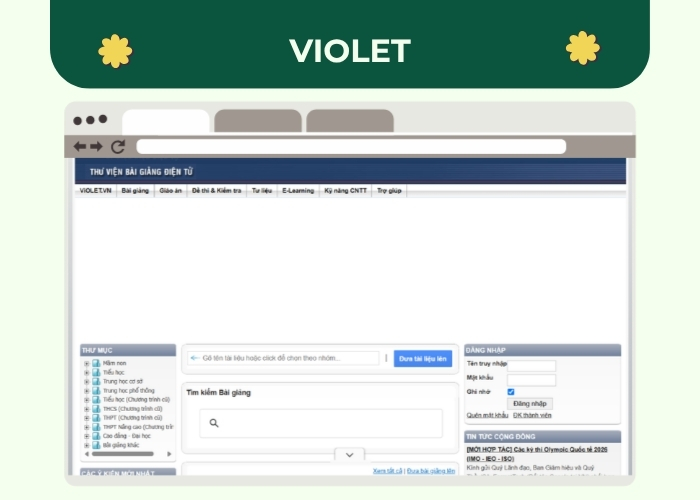Select the Cao đẳng - Đại học label
700x500 pixels.
[127, 436]
